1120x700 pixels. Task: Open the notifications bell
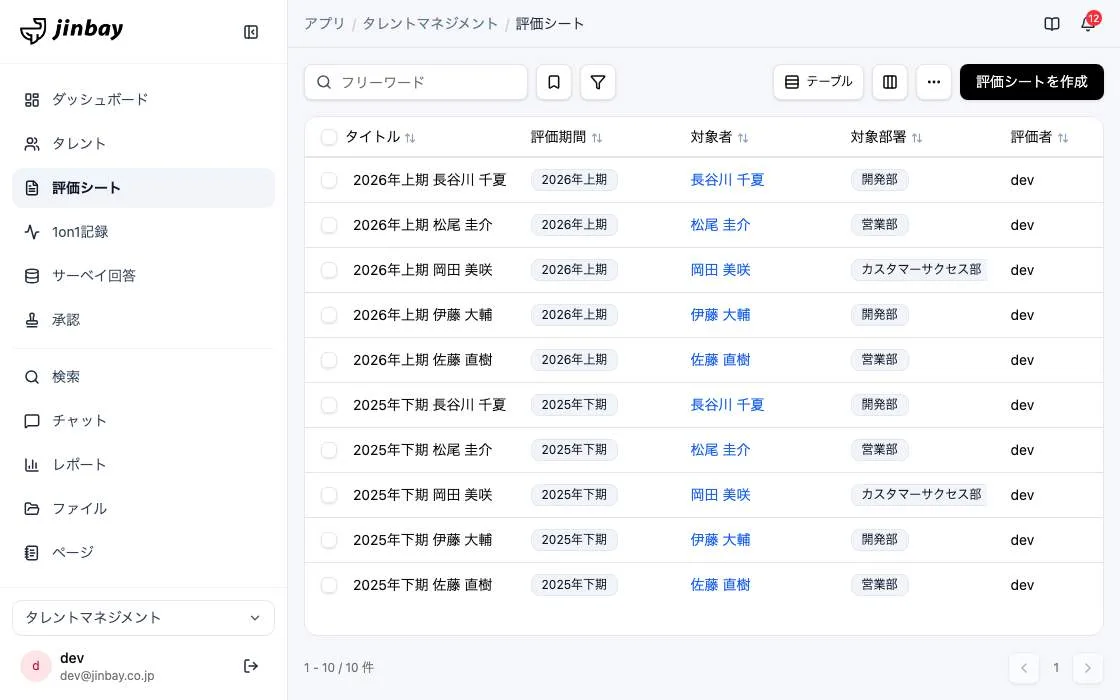[1088, 23]
